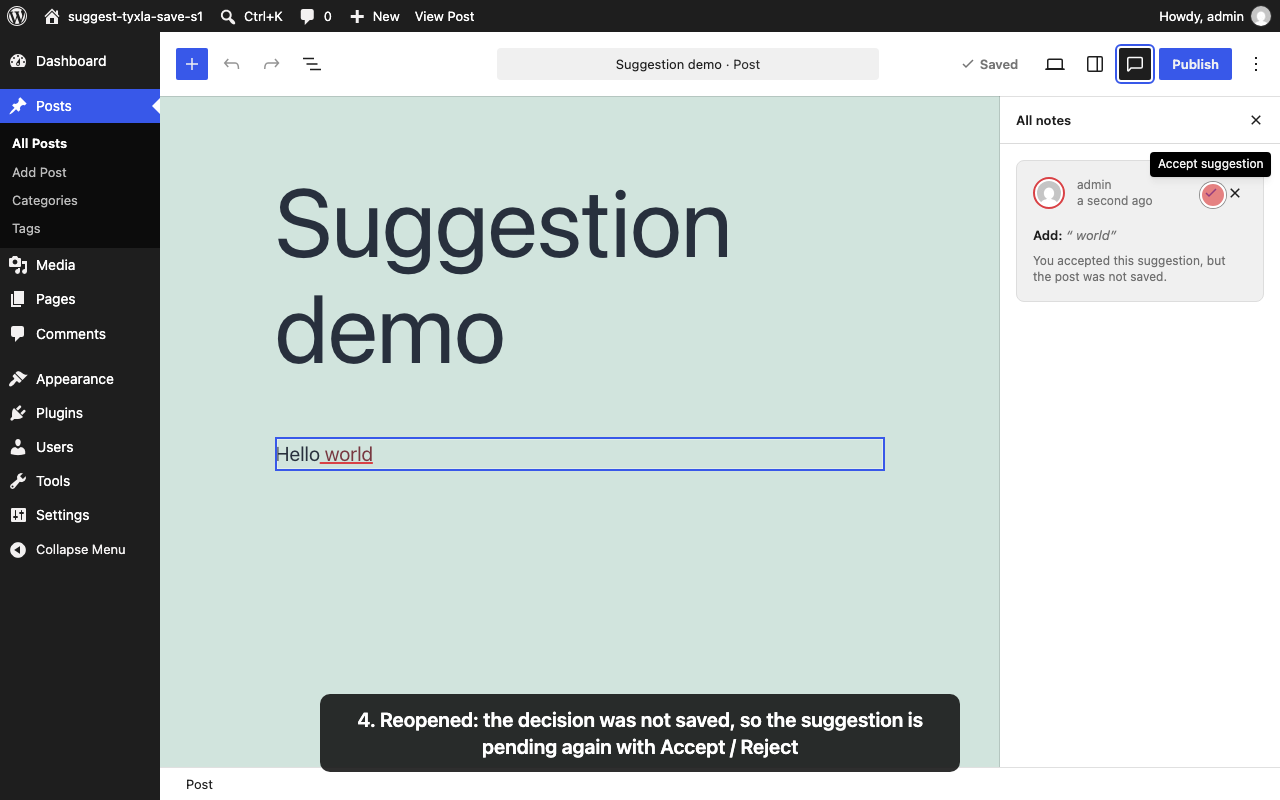Click the View Post link
Screen dimensions: 1280x800
[x=444, y=16]
